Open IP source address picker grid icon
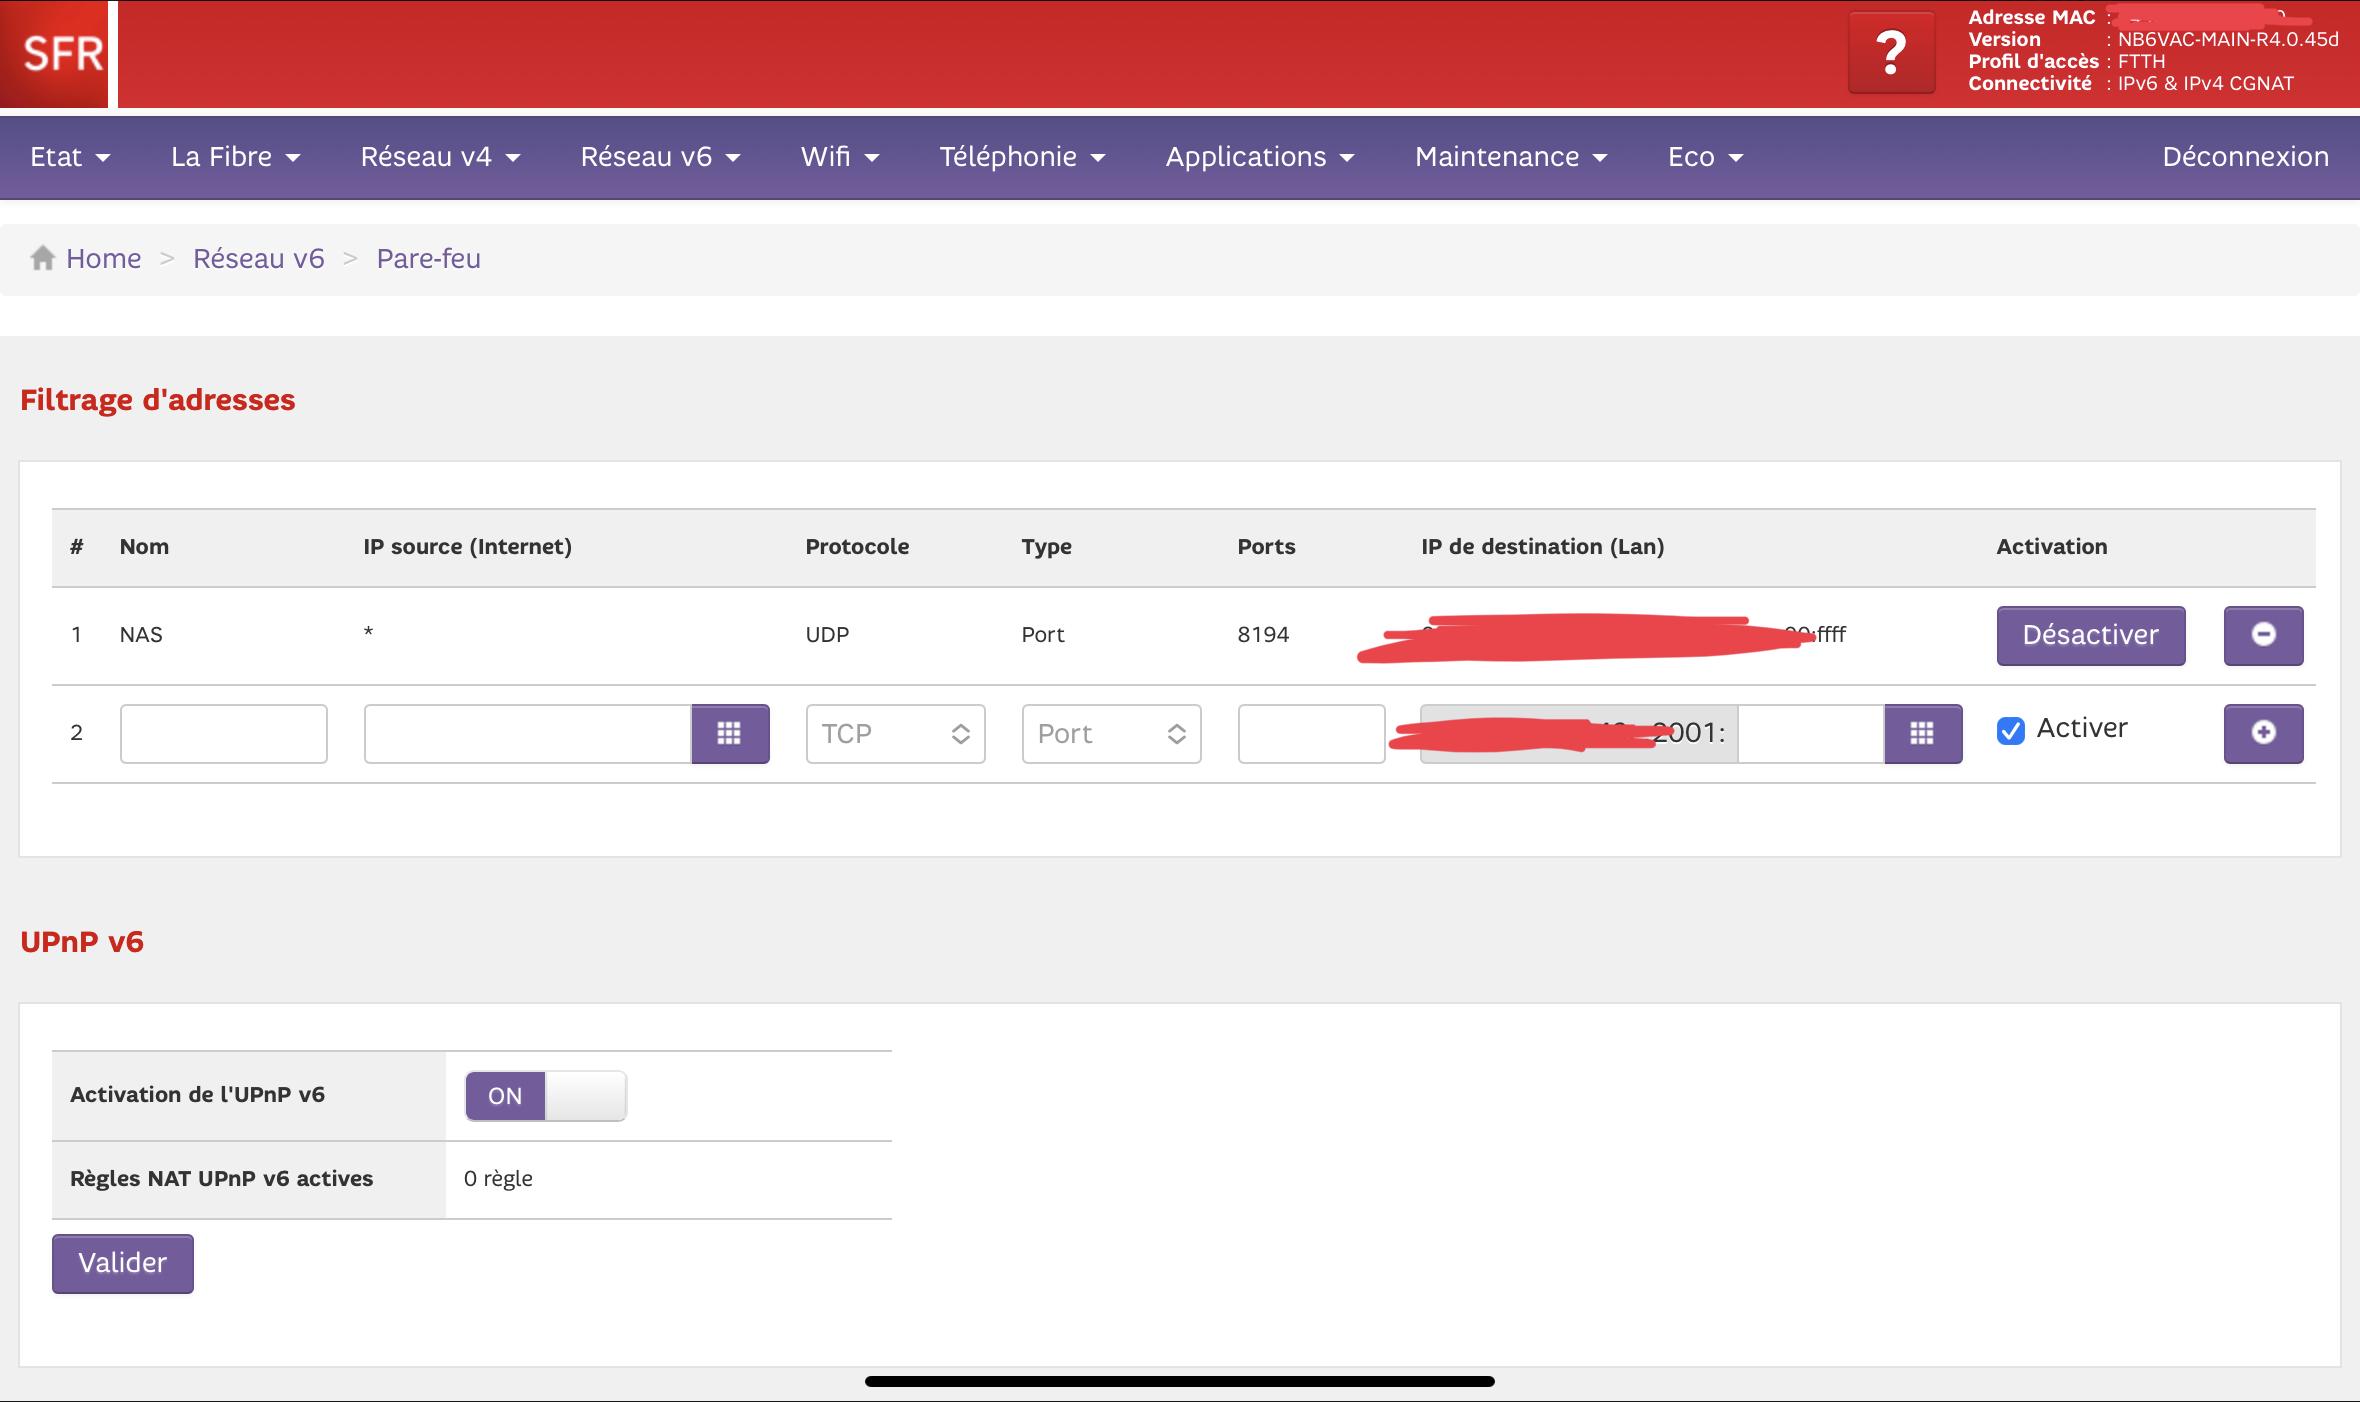Image resolution: width=2360 pixels, height=1402 pixels. 730,734
